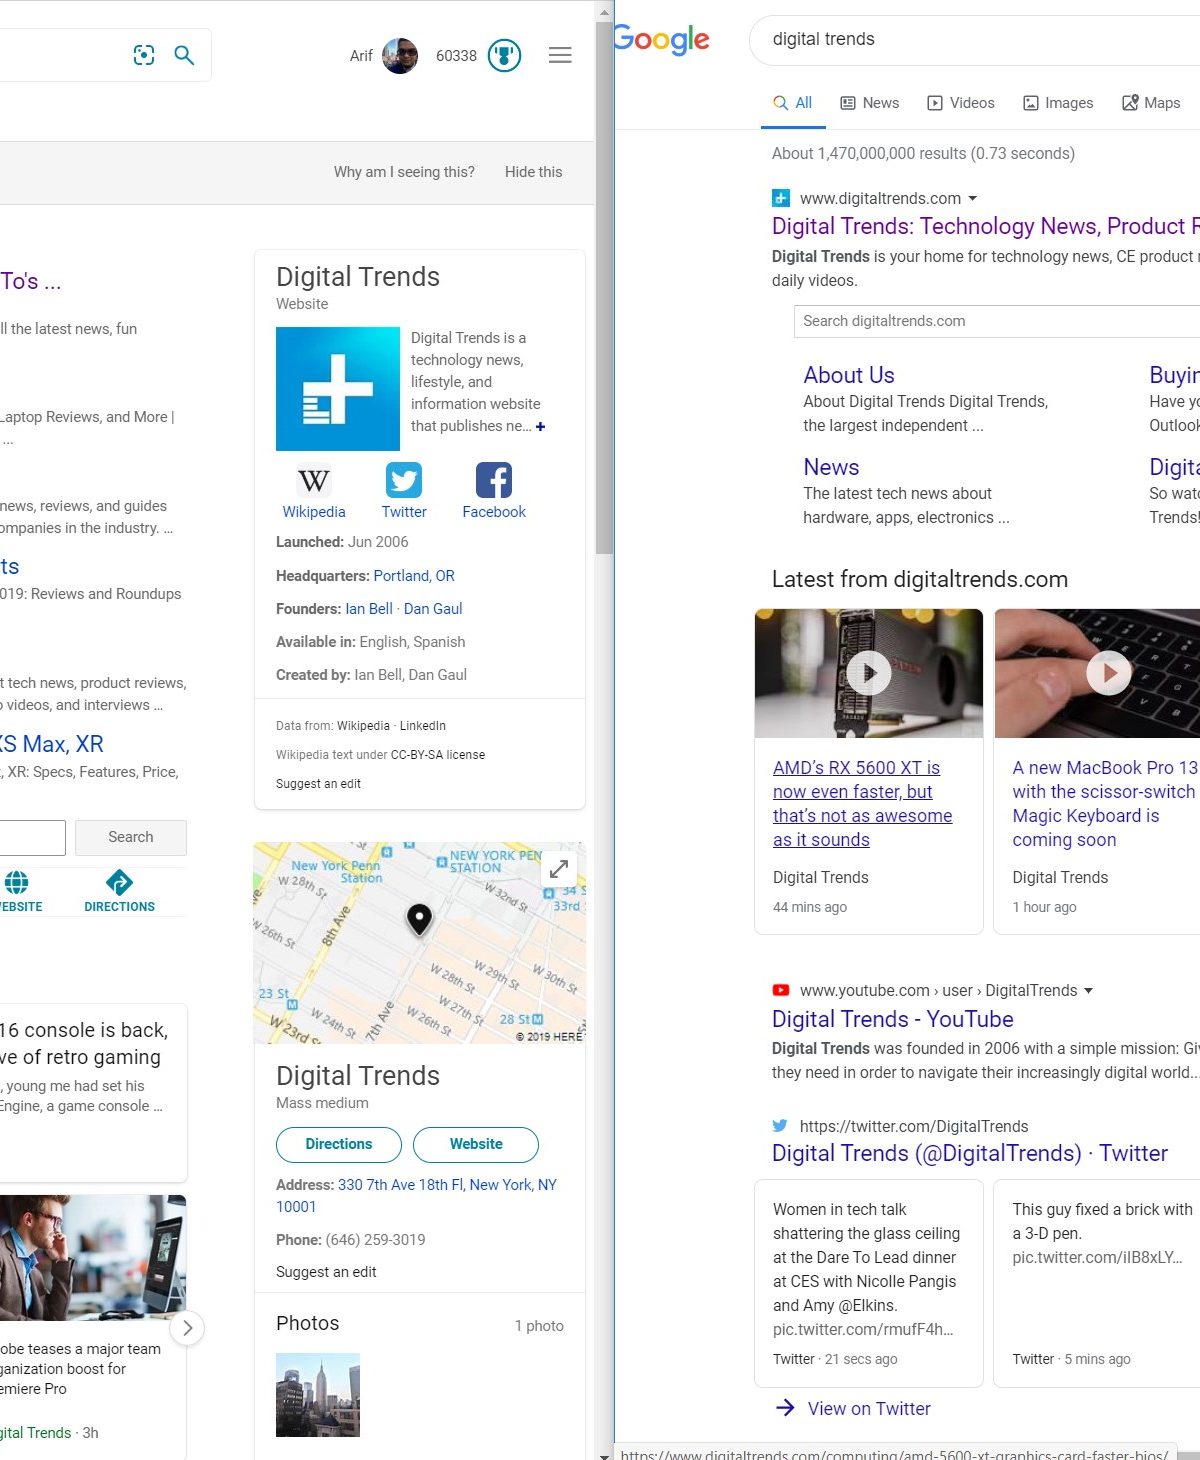Open Arif's profile avatar
1200x1460 pixels.
[400, 56]
